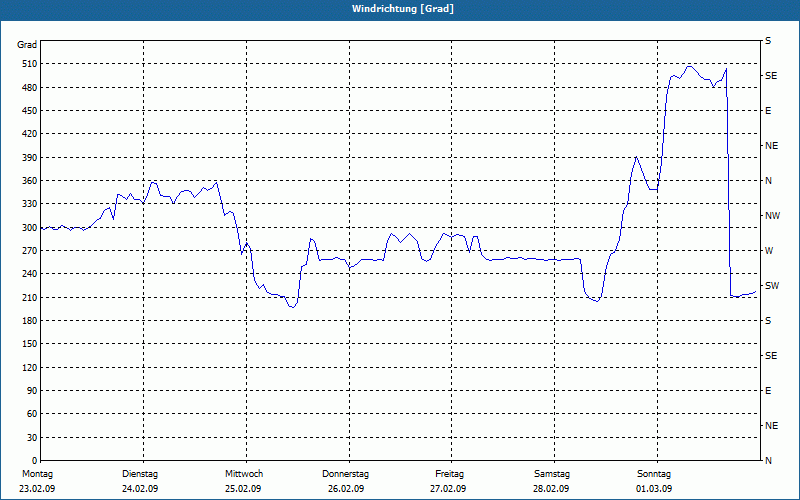800x500 pixels.
Task: Click the N compass label at 360 level
Action: [768, 181]
